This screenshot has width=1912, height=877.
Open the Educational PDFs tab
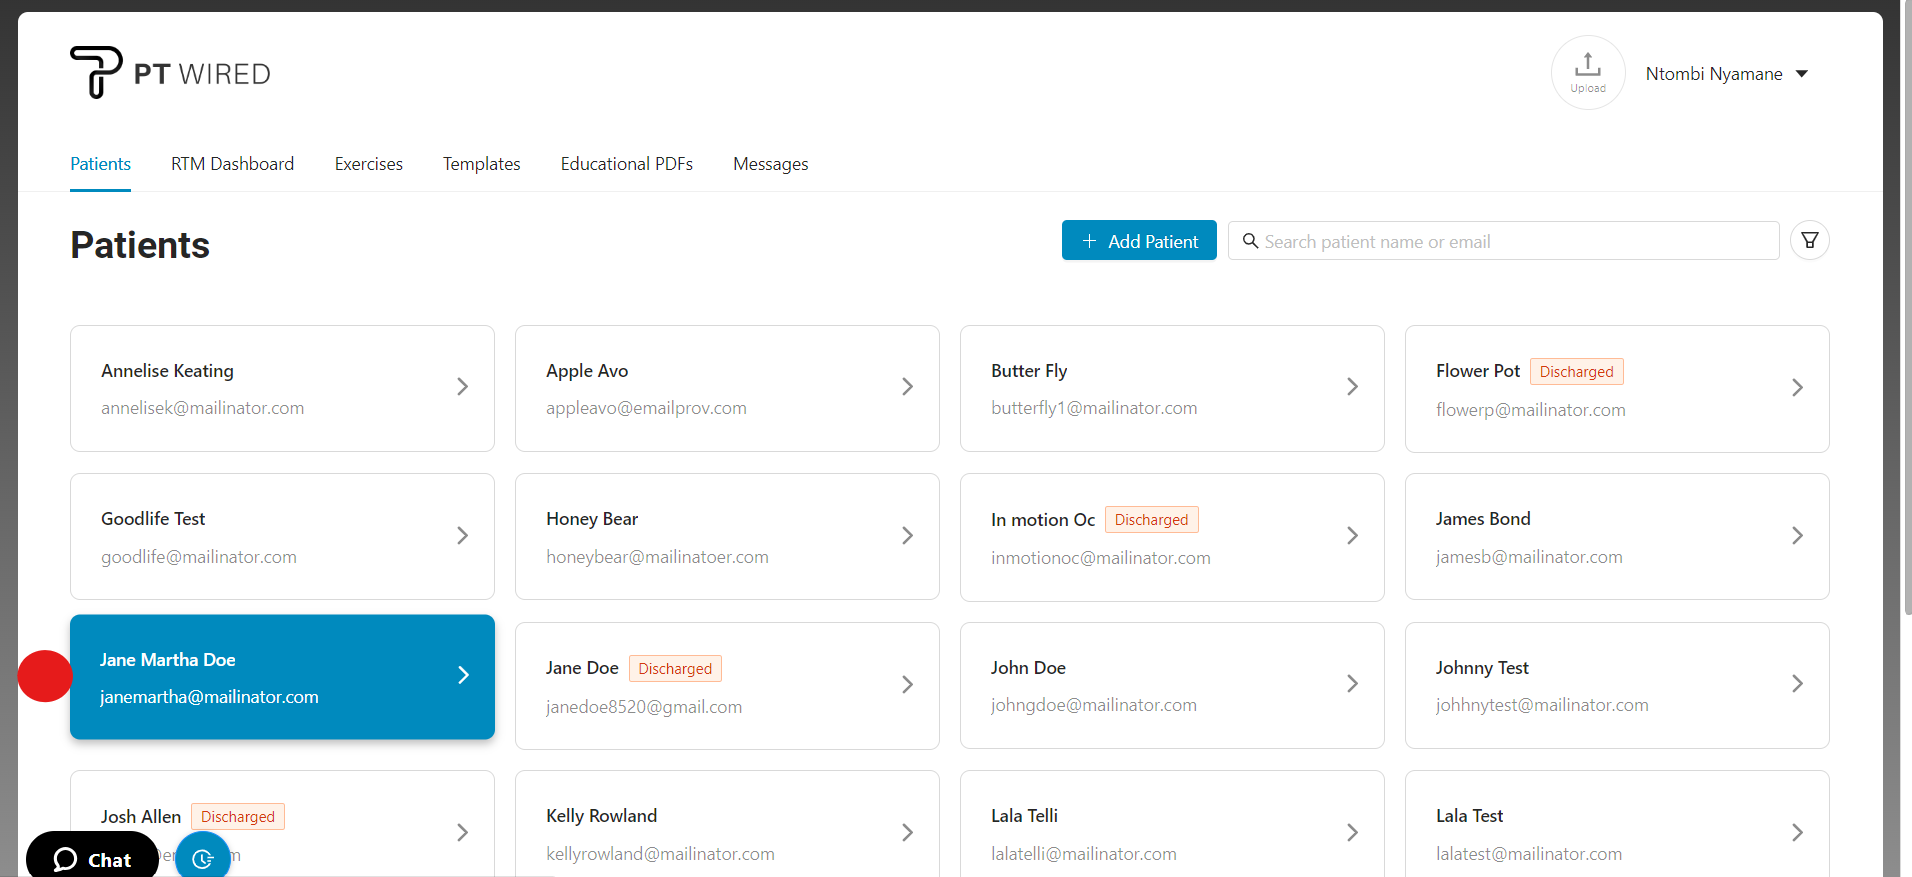click(626, 164)
